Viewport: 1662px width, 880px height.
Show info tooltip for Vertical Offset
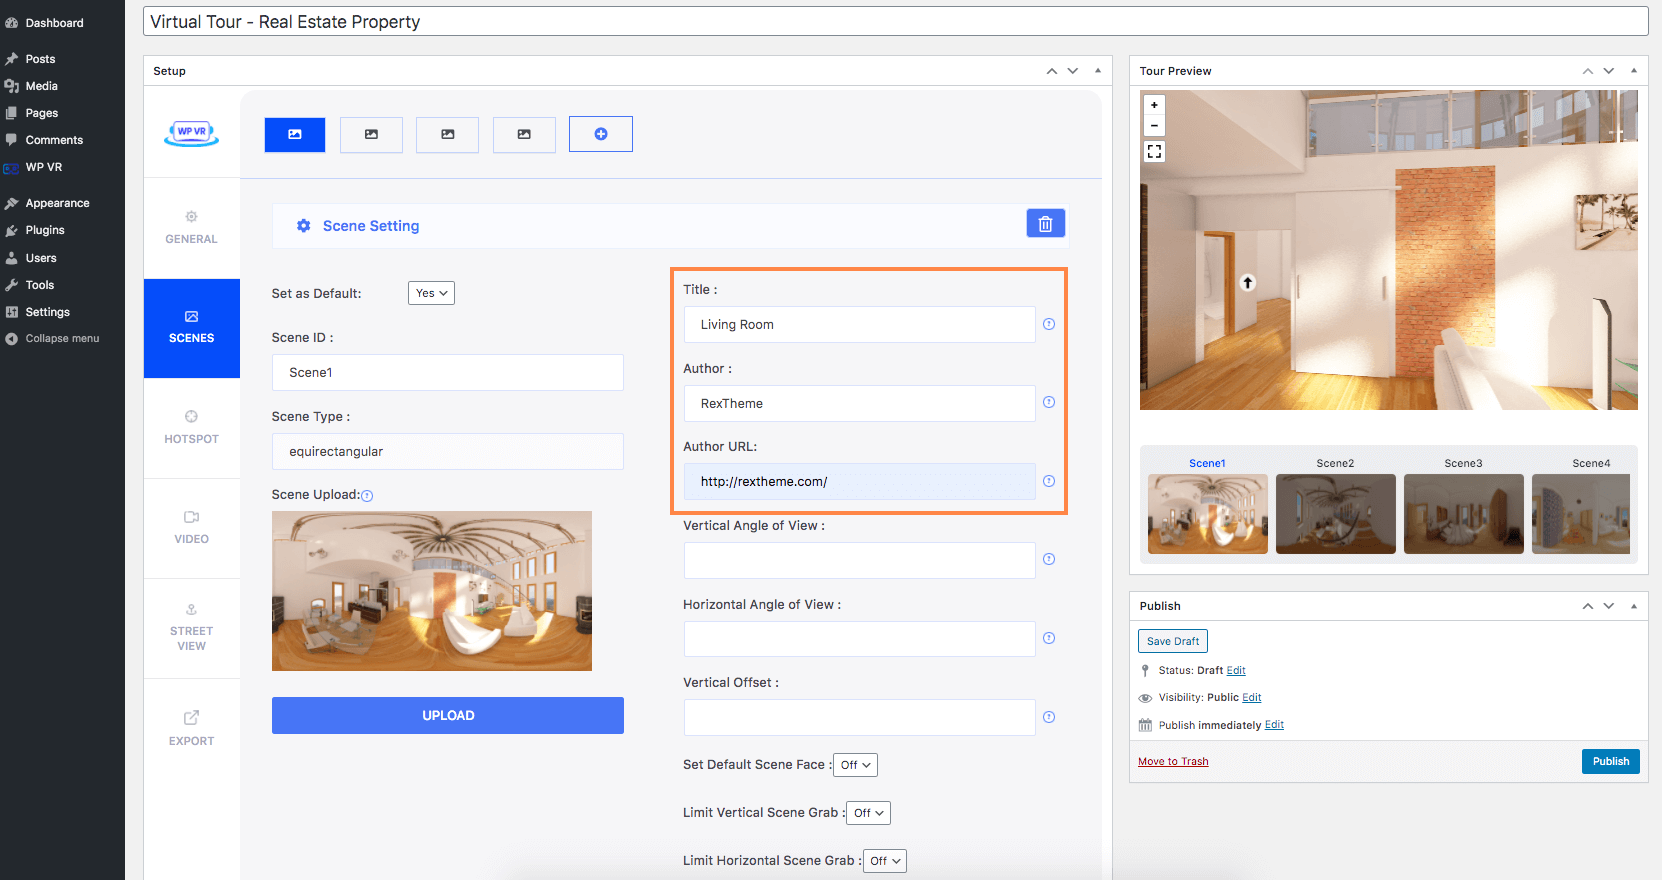(x=1049, y=717)
